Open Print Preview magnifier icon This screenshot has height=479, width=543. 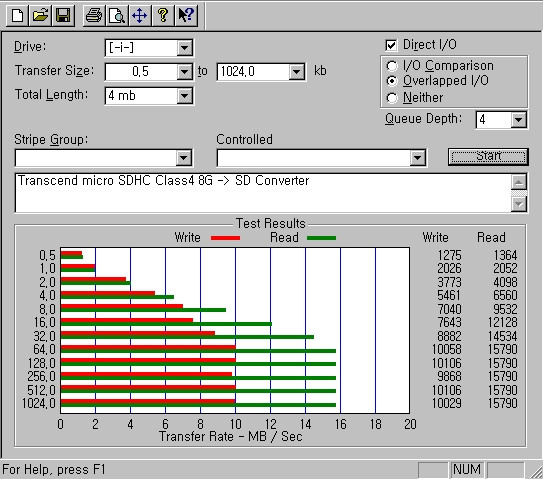click(x=117, y=16)
